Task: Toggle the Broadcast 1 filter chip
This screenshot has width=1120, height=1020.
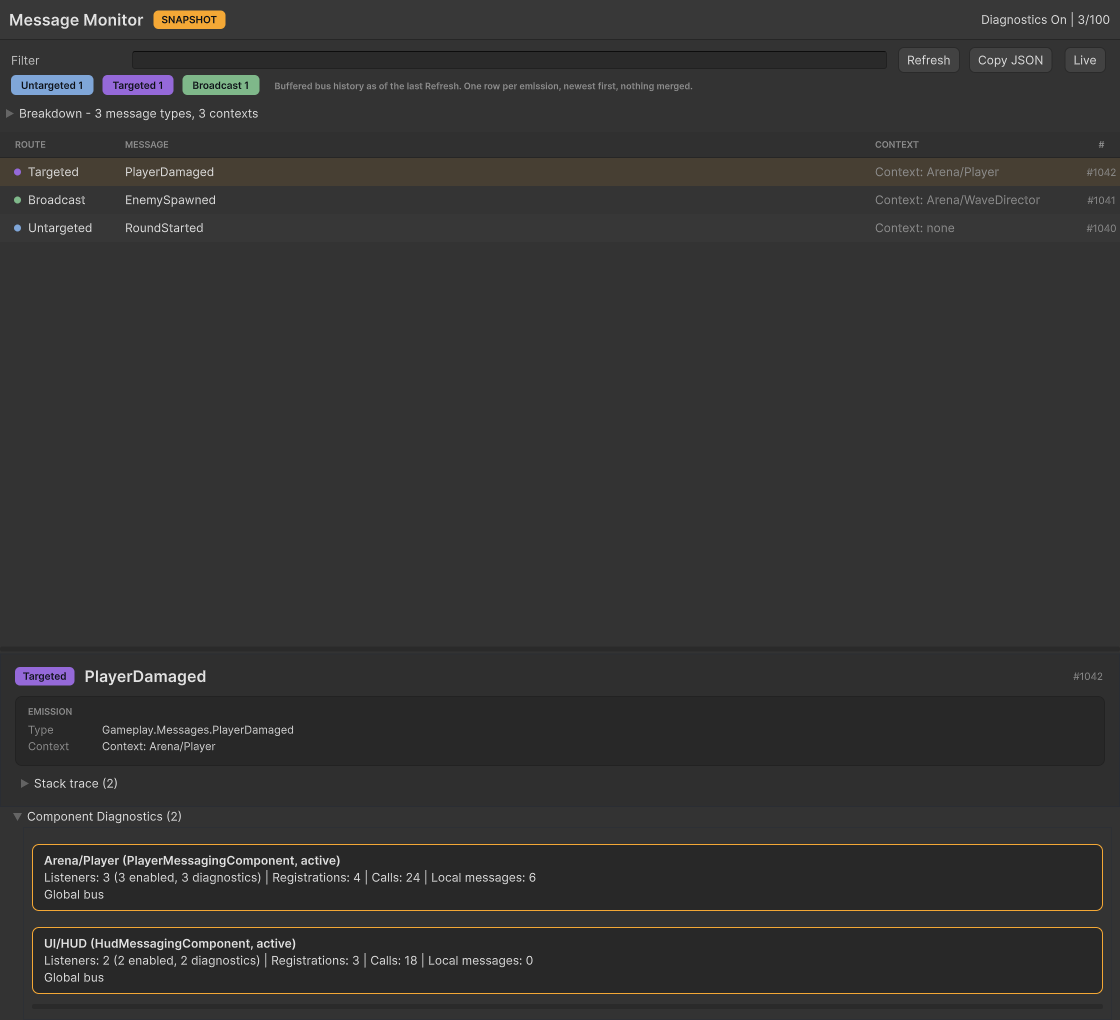Action: coord(221,85)
